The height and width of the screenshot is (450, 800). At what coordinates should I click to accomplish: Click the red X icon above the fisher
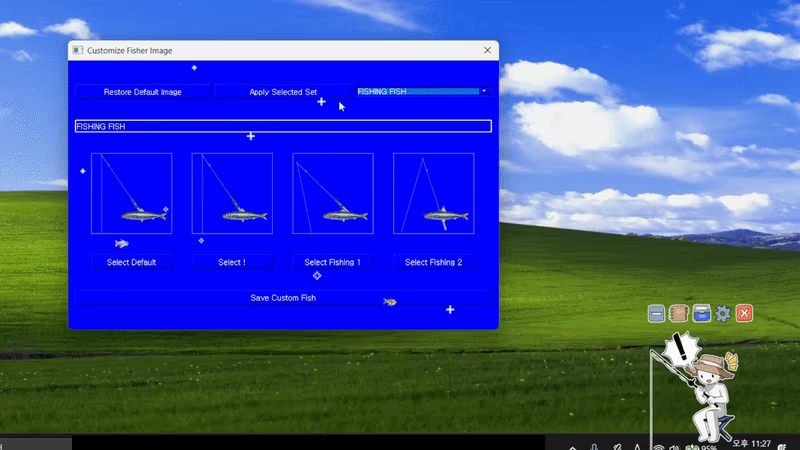tap(744, 313)
